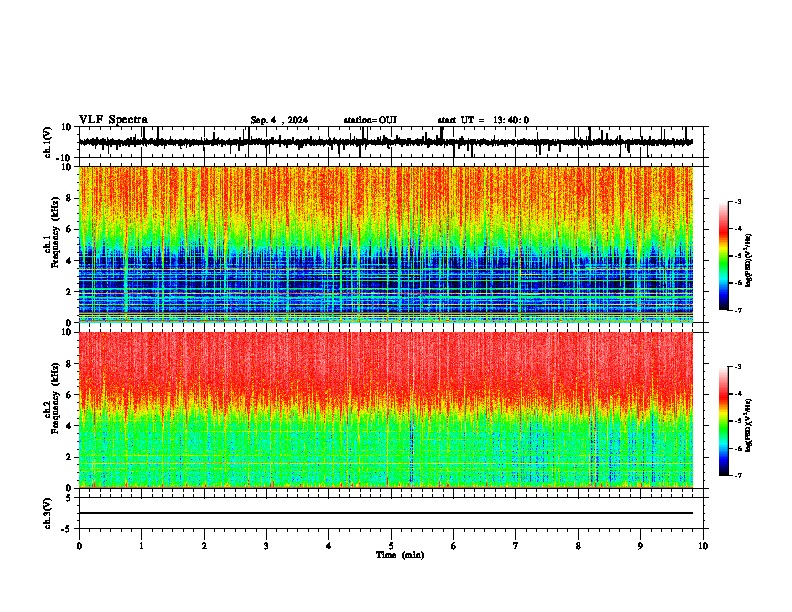
Task: Click the time axis tick label 9
Action: tap(640, 546)
